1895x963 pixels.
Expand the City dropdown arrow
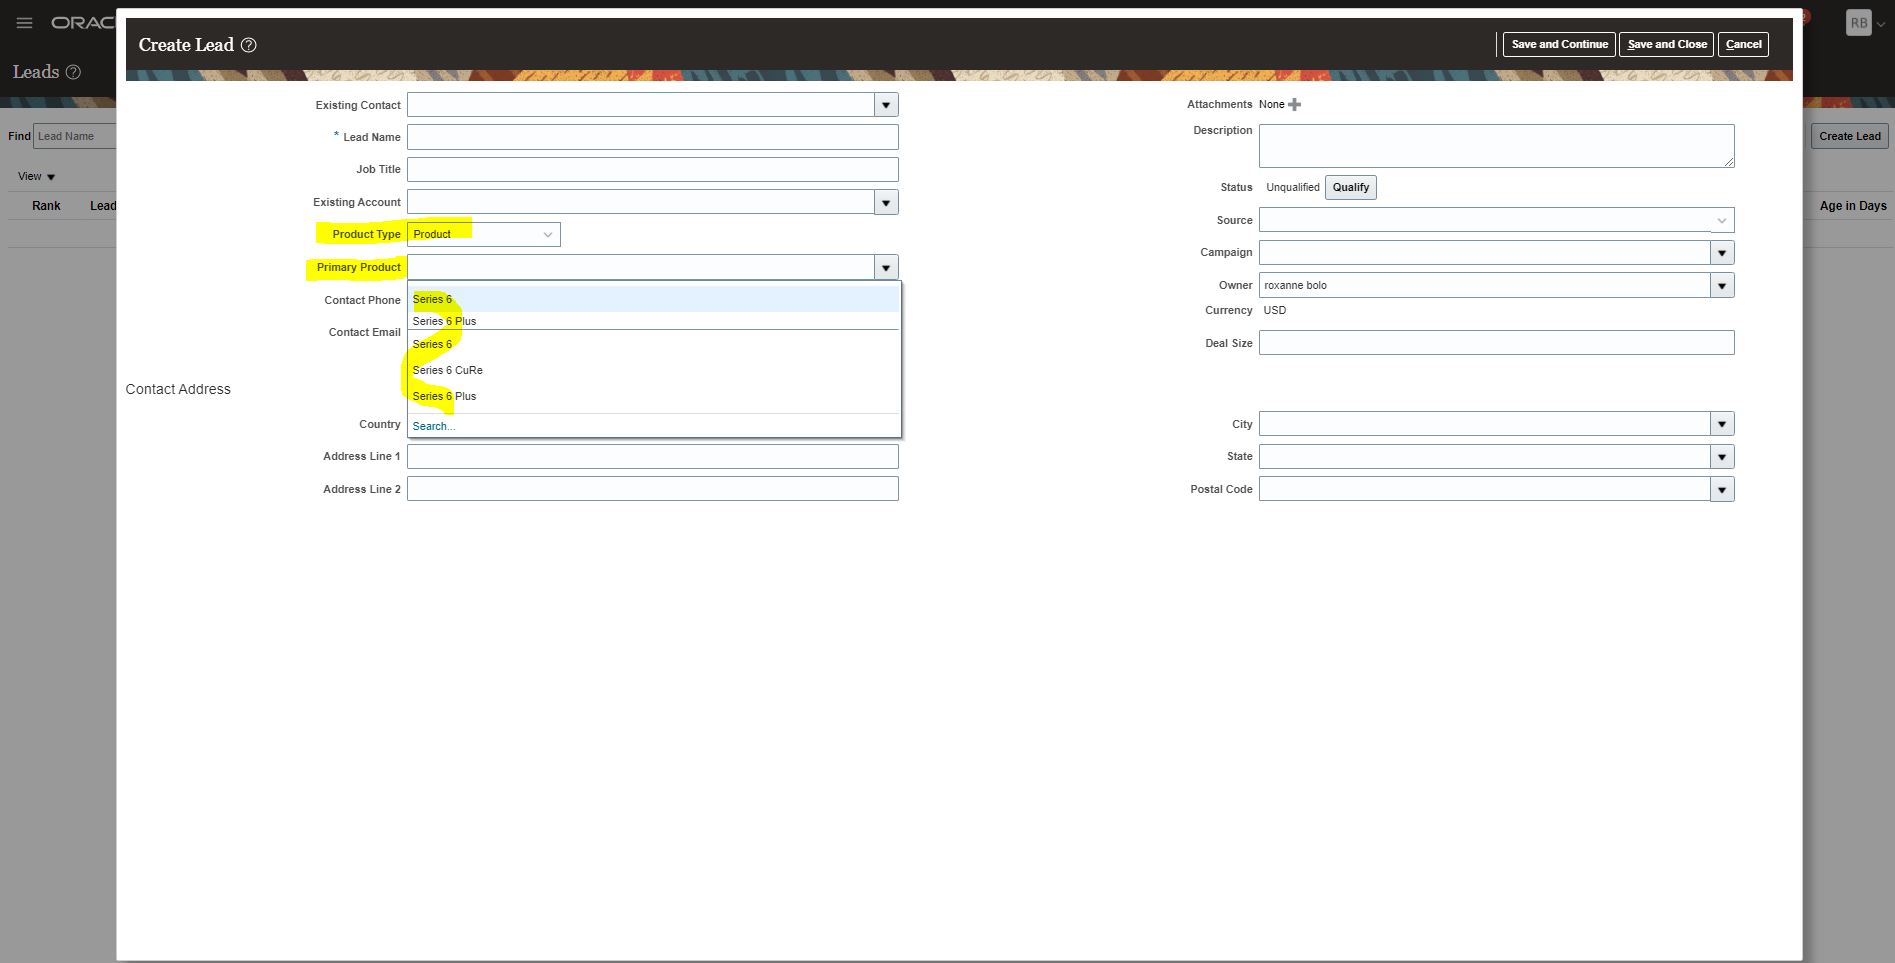pos(1722,424)
